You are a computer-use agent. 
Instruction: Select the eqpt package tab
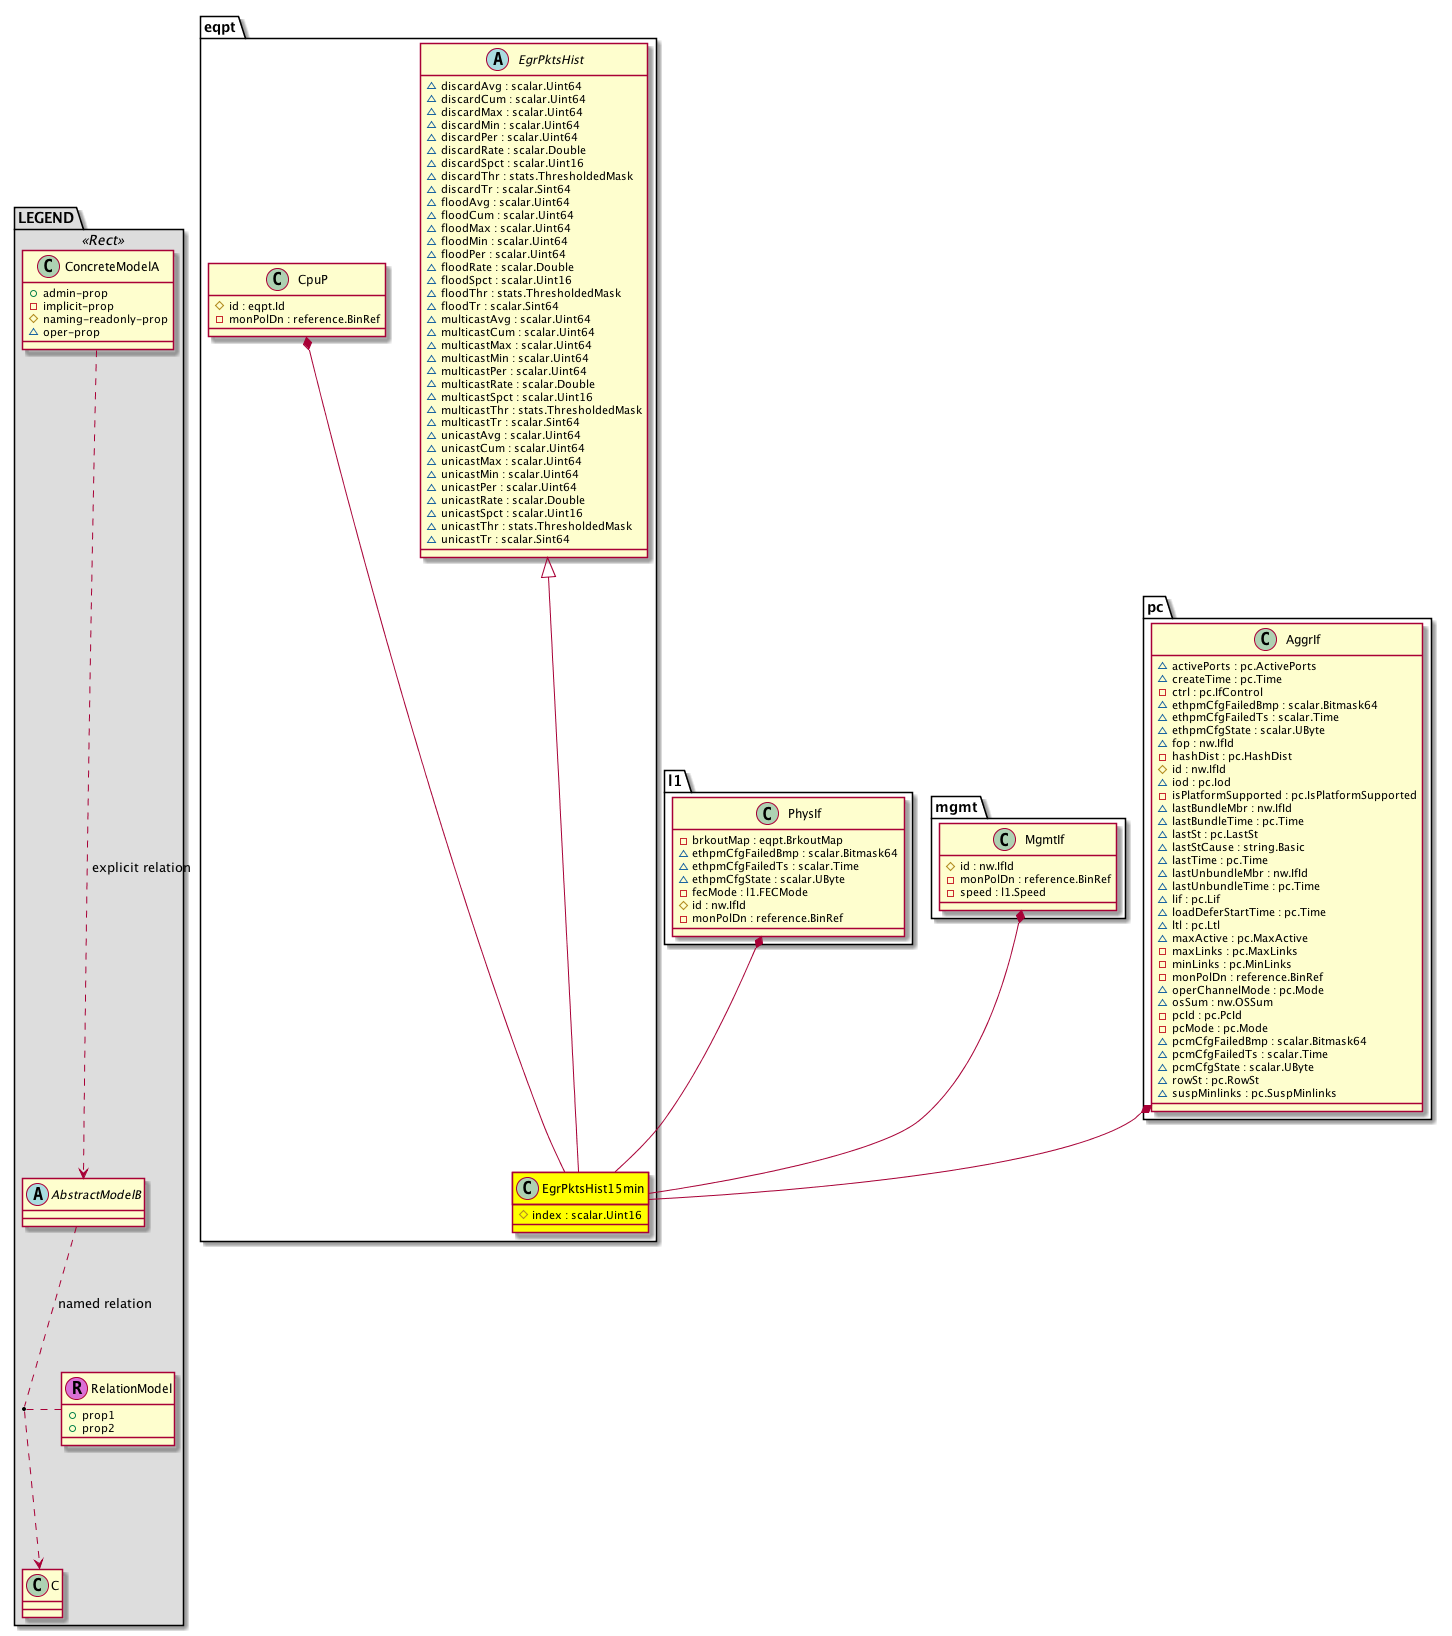[220, 27]
